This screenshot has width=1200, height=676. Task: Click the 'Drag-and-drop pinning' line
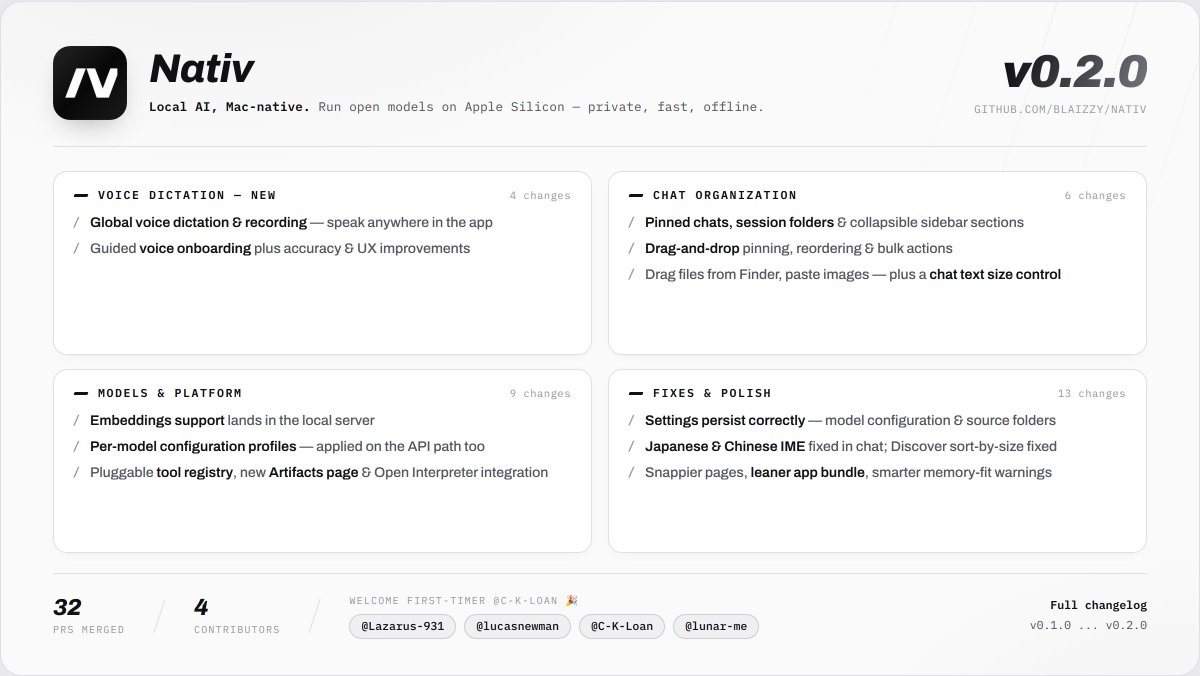tap(799, 248)
